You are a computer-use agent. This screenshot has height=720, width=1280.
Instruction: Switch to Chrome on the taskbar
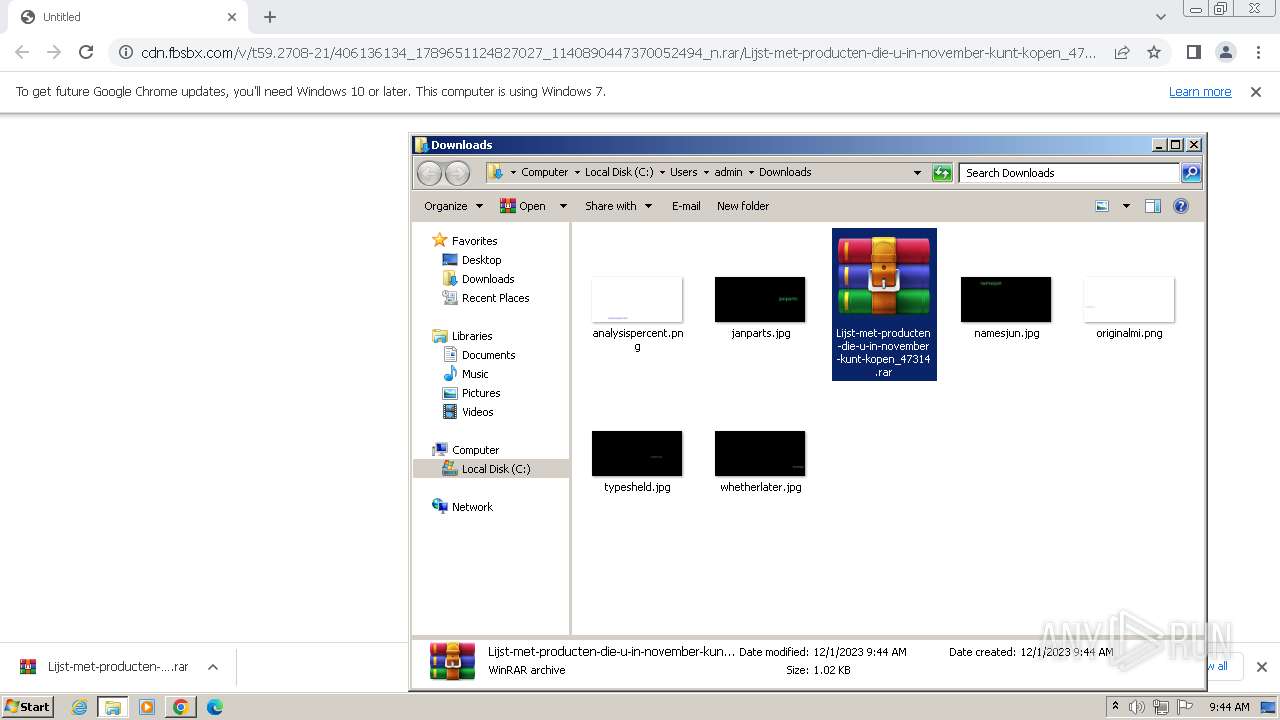(x=181, y=707)
